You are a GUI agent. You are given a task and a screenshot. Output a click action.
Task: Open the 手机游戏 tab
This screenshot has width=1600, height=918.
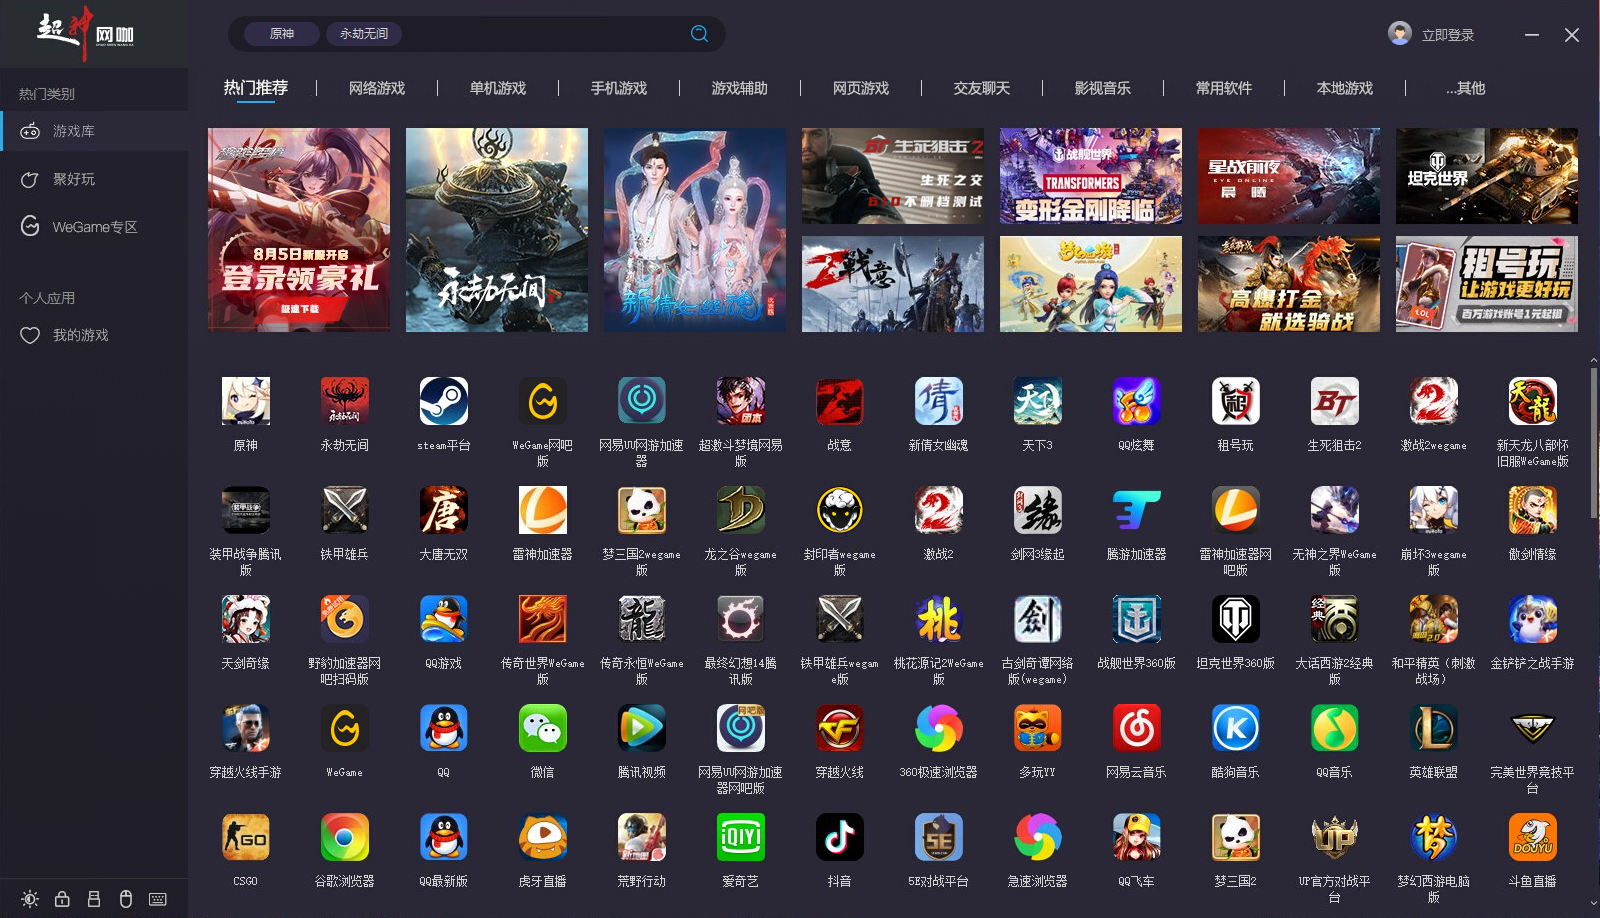pyautogui.click(x=619, y=88)
